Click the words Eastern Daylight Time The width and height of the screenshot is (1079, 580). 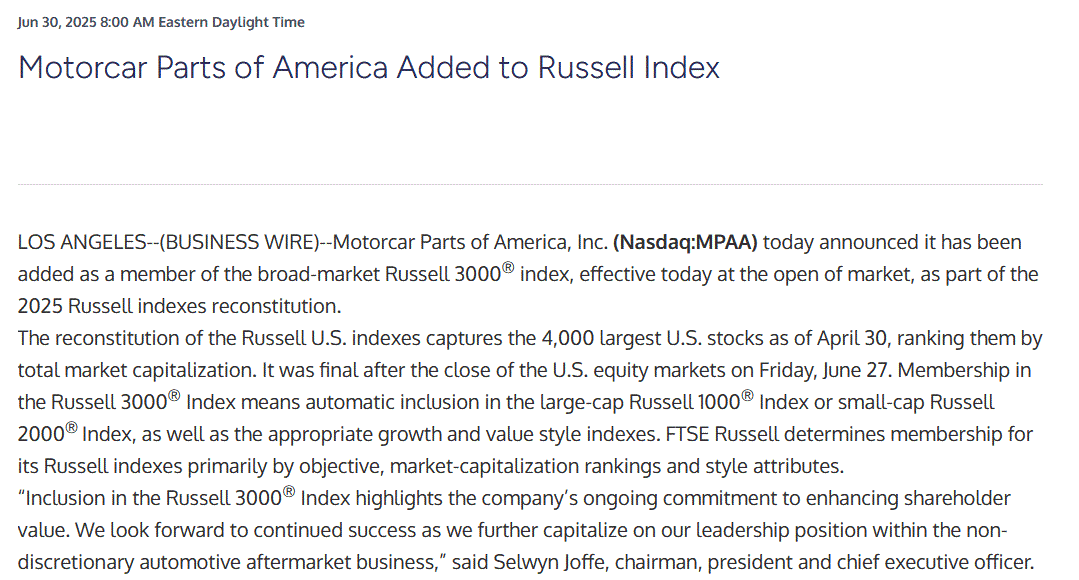tap(231, 22)
